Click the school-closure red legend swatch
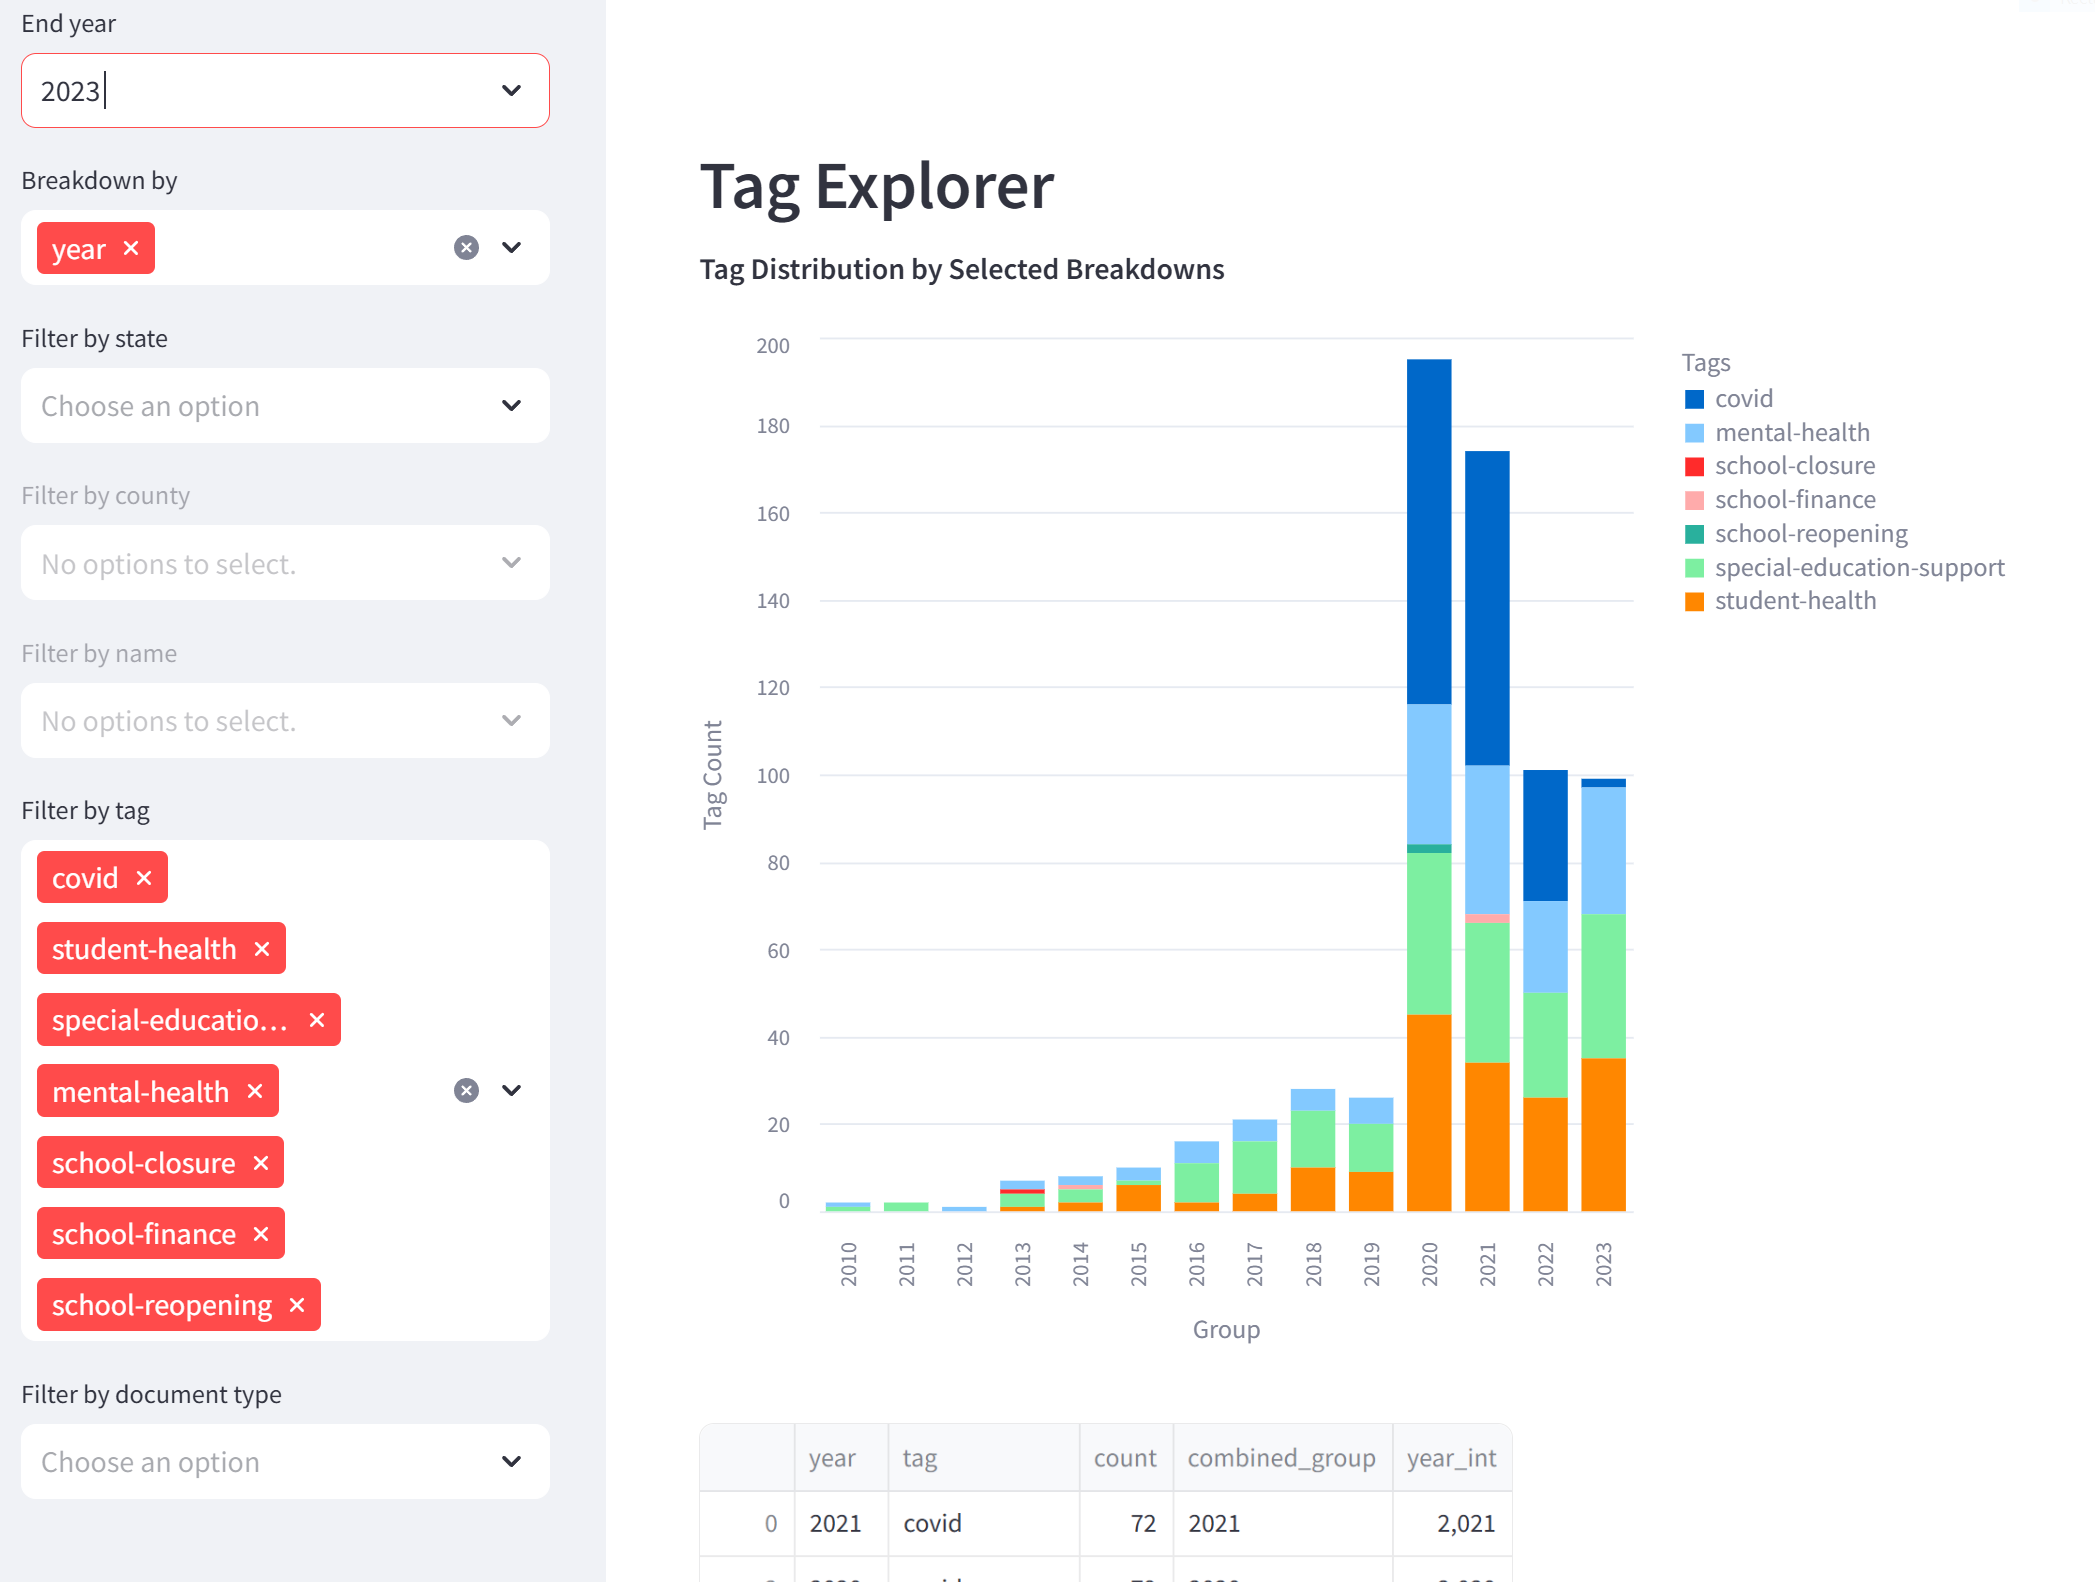The height and width of the screenshot is (1582, 2095). click(1694, 467)
